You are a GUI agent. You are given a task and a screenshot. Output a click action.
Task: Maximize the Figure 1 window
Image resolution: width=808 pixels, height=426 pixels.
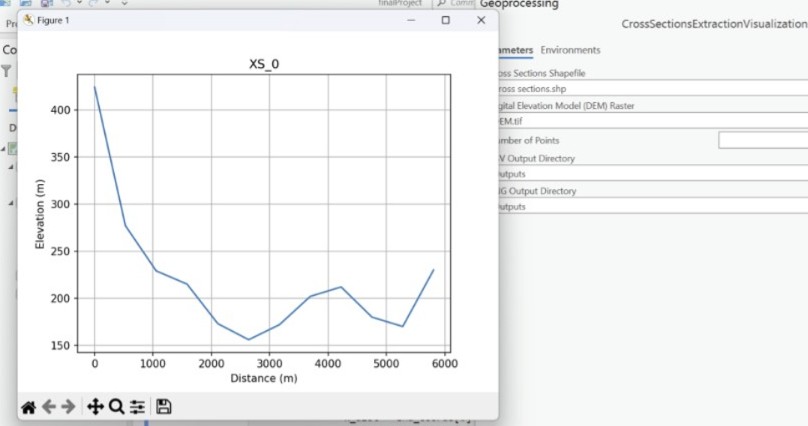(x=445, y=20)
